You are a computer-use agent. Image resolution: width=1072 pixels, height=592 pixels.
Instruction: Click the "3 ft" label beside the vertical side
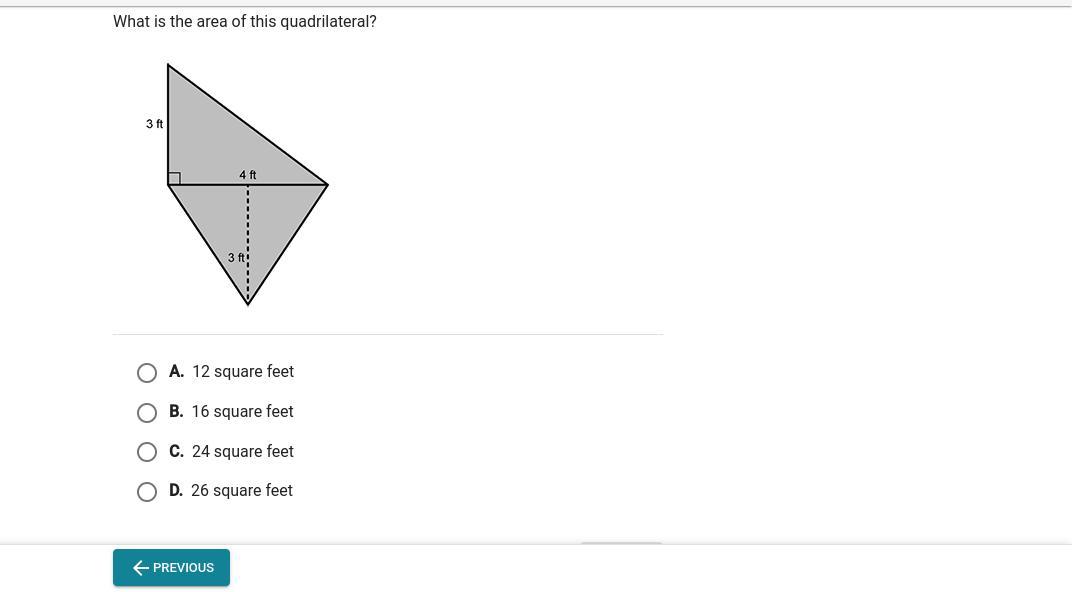point(154,124)
